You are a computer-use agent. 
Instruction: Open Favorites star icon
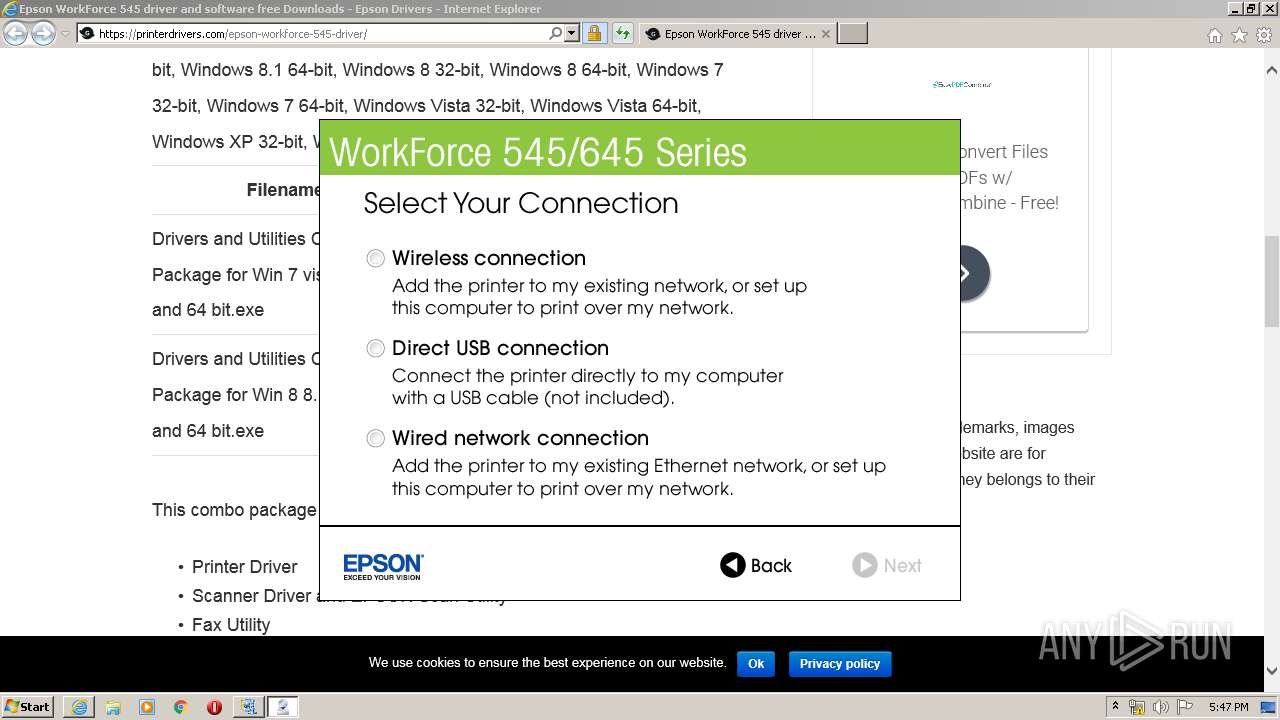point(1239,35)
